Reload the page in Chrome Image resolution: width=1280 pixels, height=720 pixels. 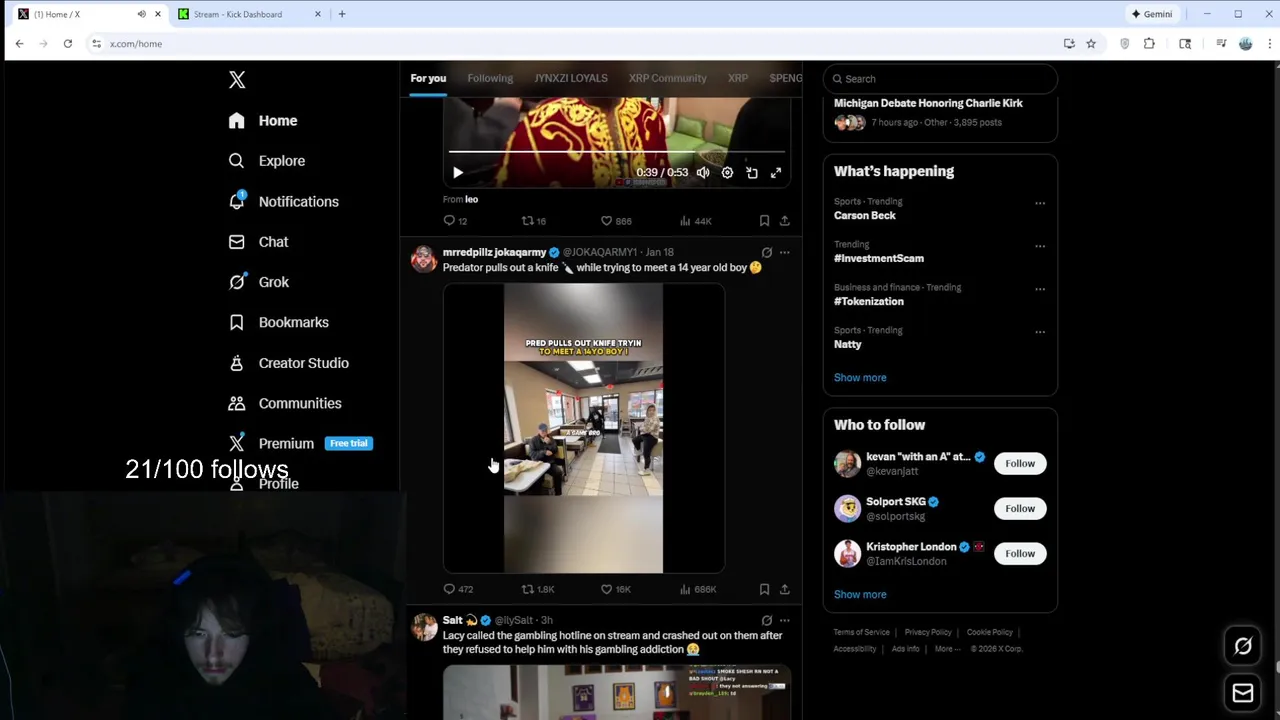pos(67,44)
